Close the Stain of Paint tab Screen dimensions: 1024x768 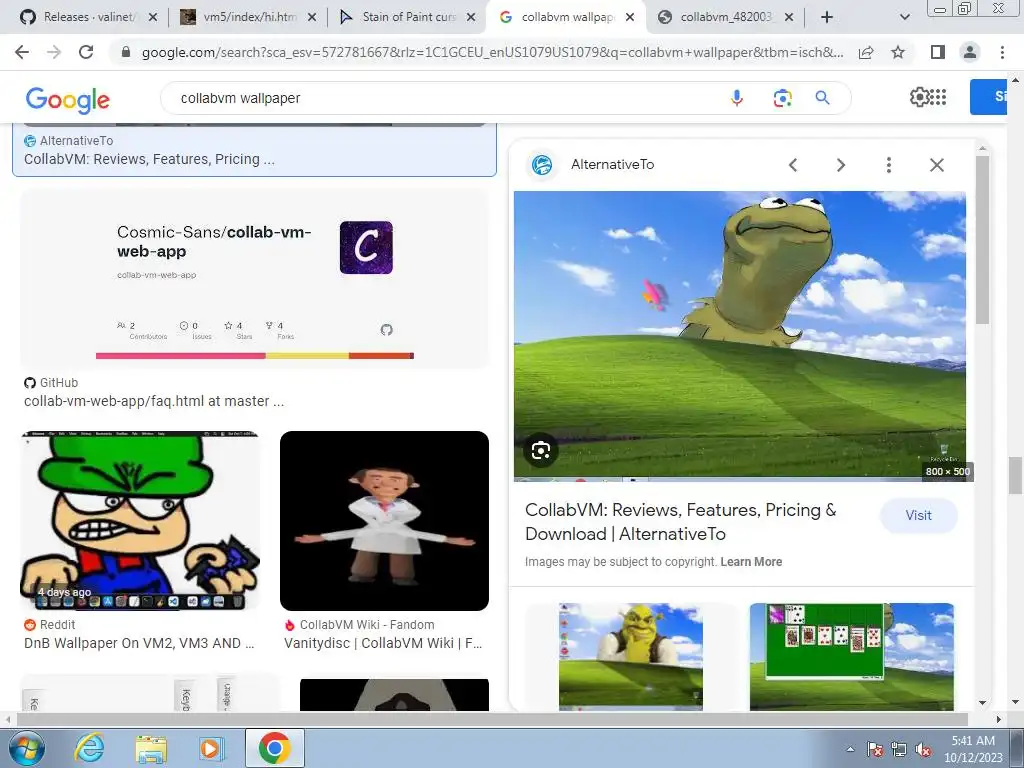pos(471,17)
